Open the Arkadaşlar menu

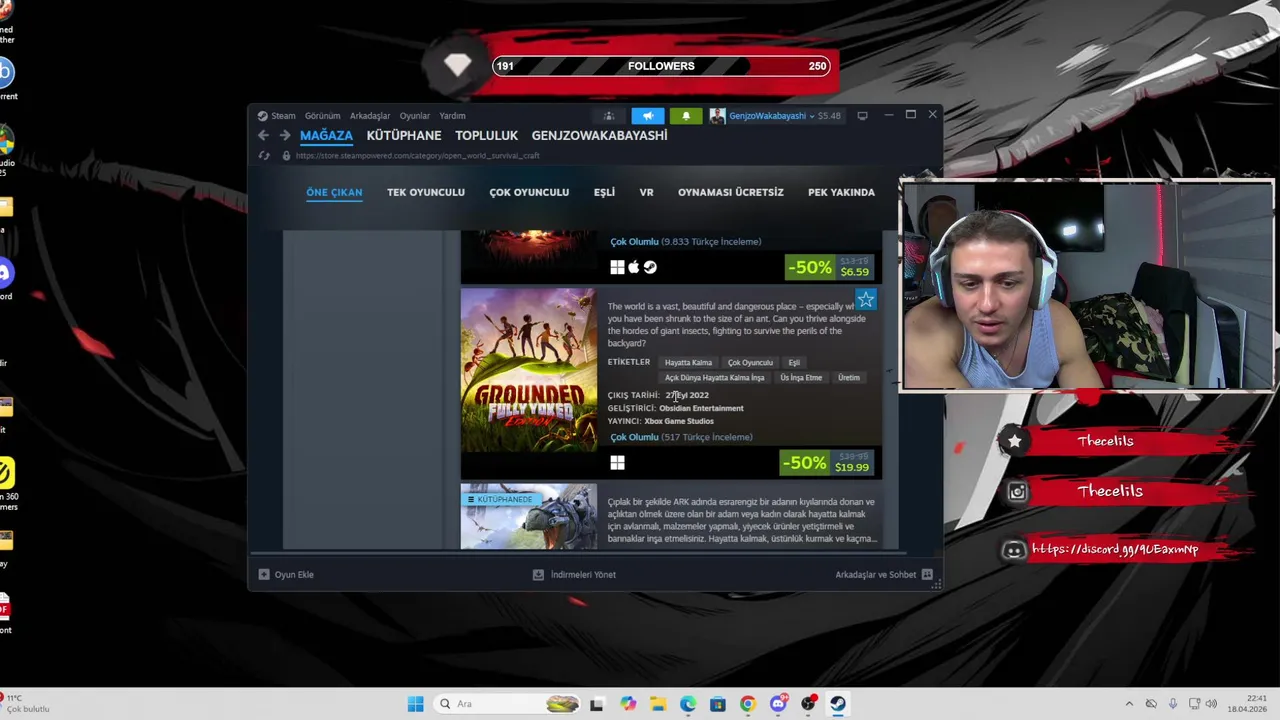click(370, 116)
